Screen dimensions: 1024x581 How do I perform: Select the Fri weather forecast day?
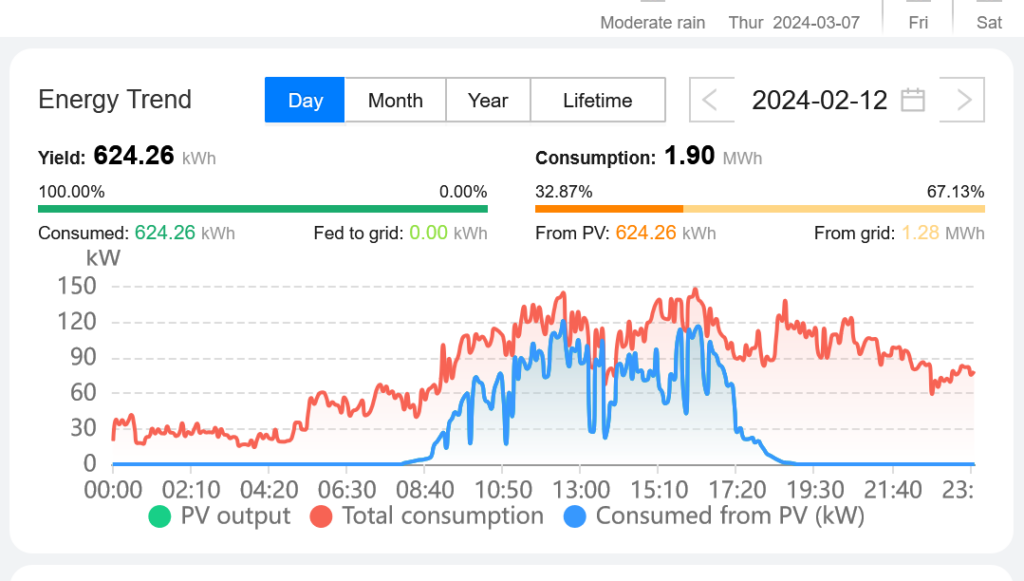click(918, 22)
